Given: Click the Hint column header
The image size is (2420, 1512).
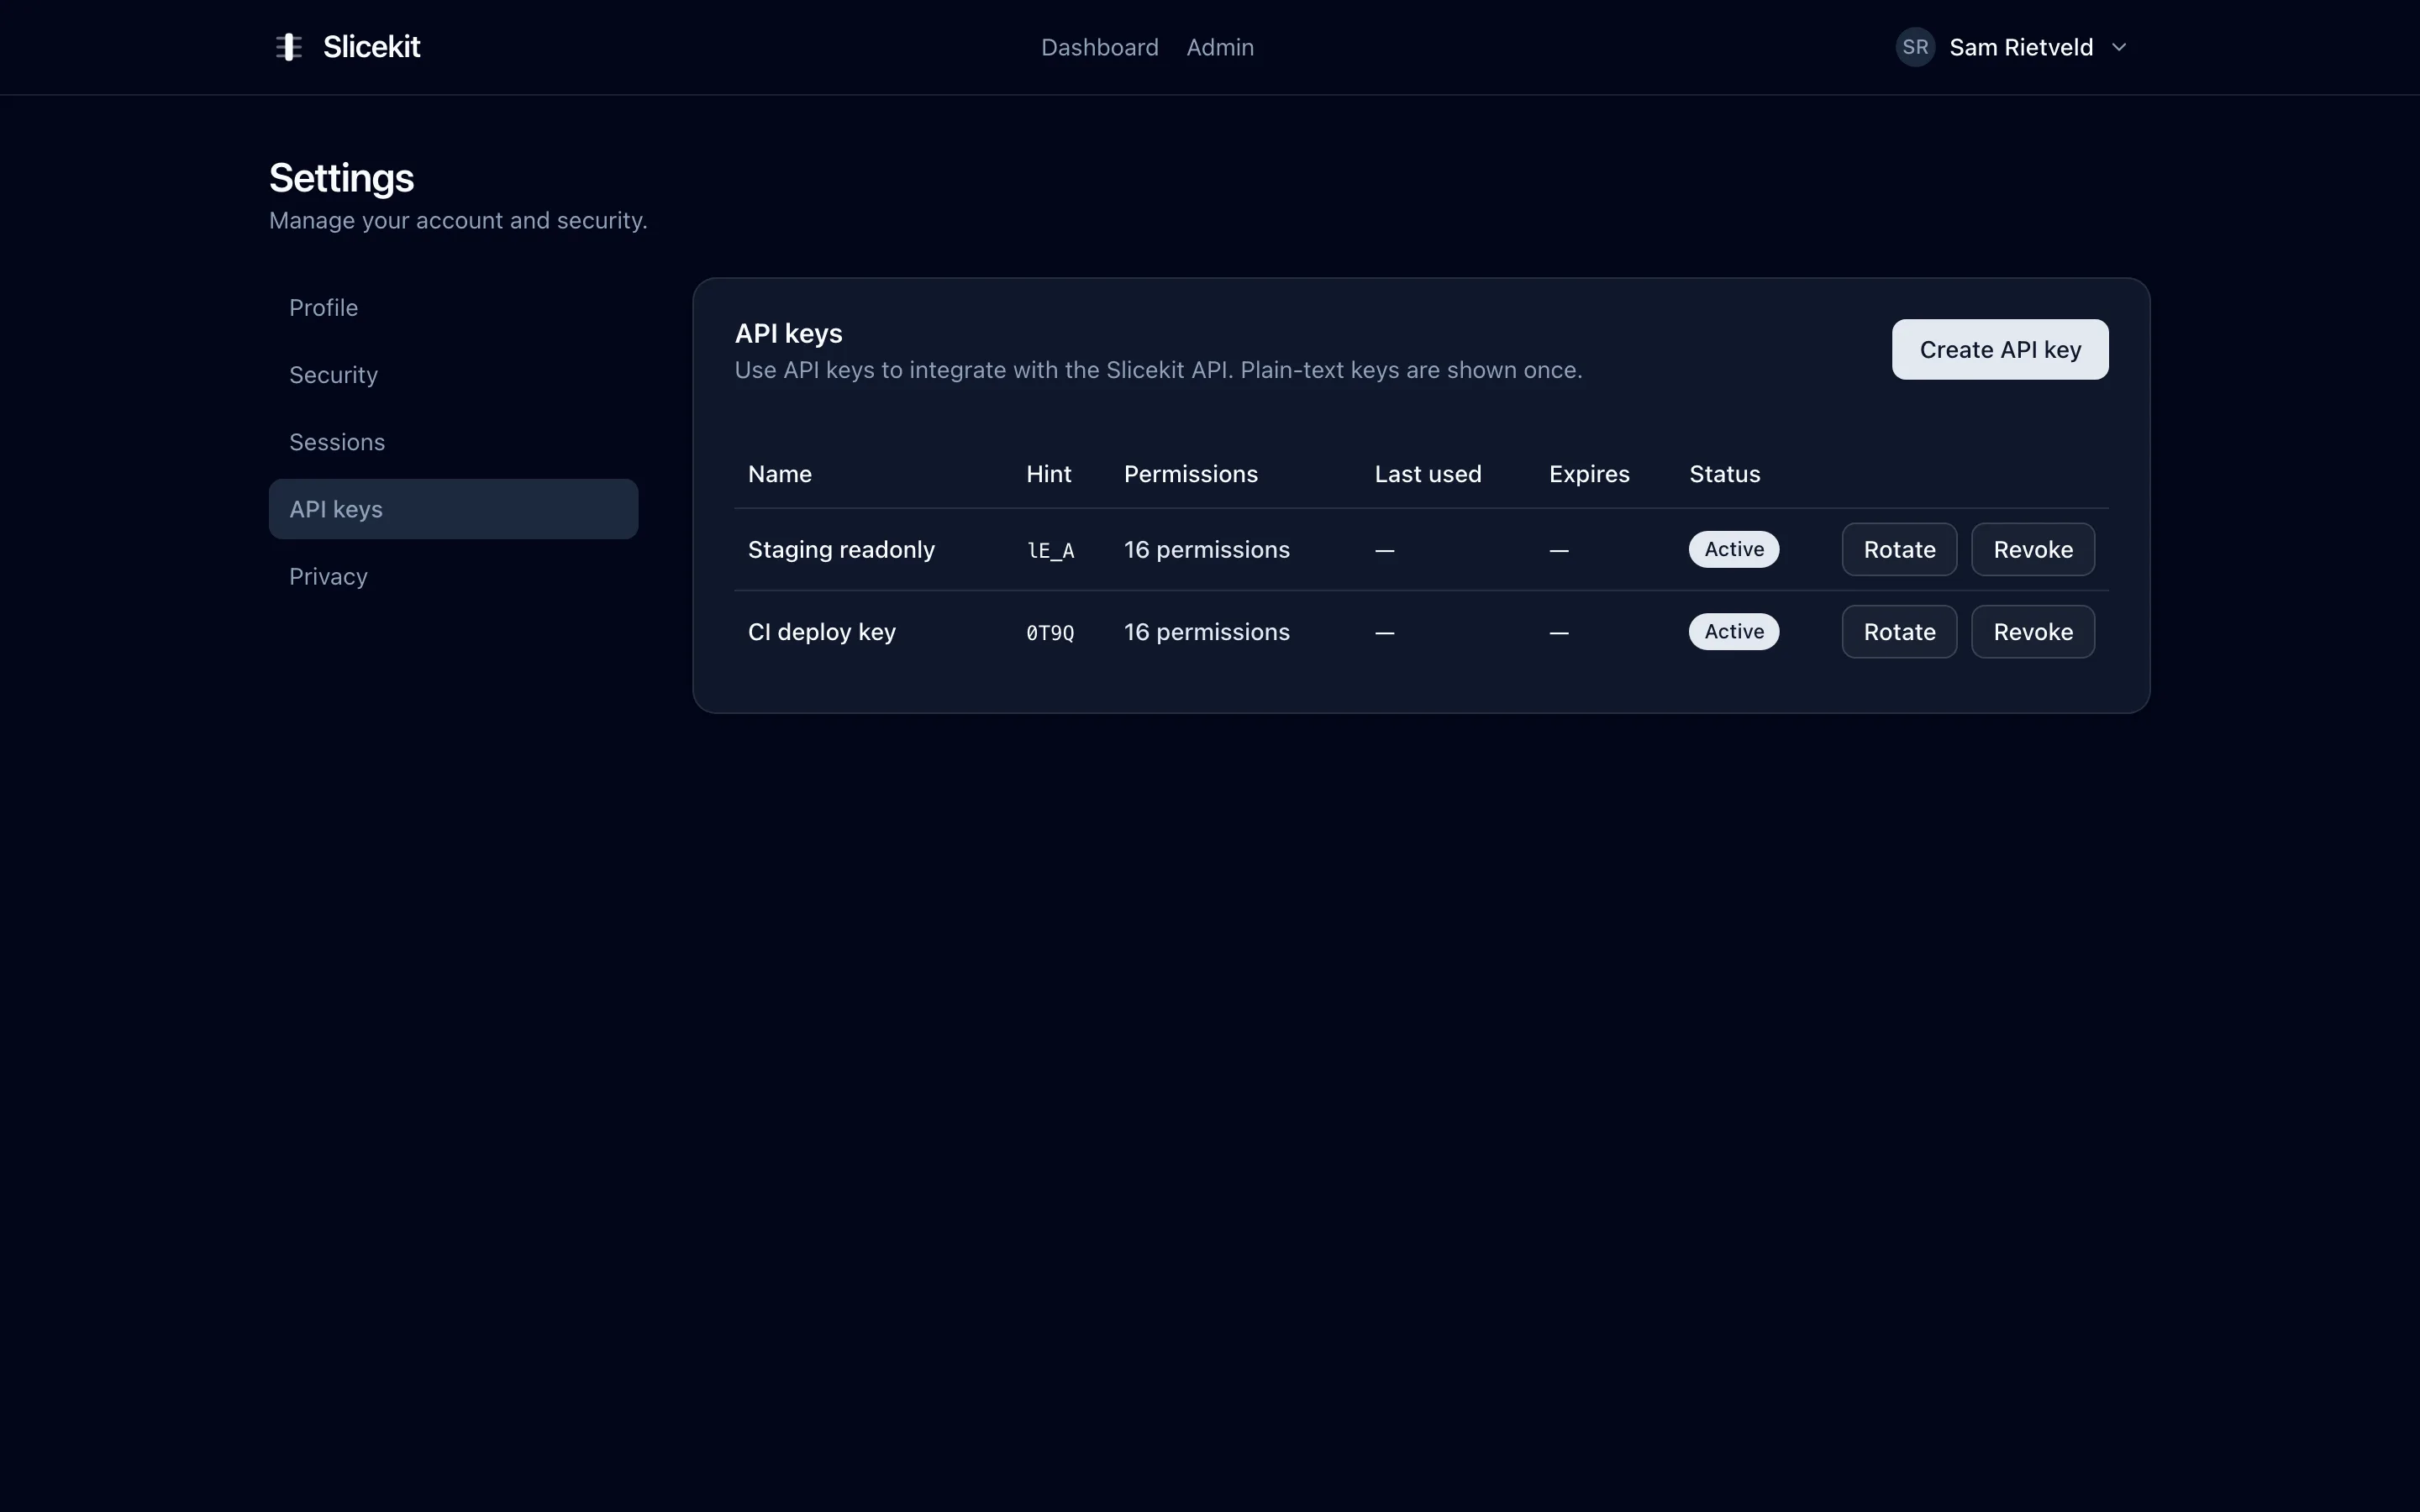Looking at the screenshot, I should click(x=1048, y=474).
